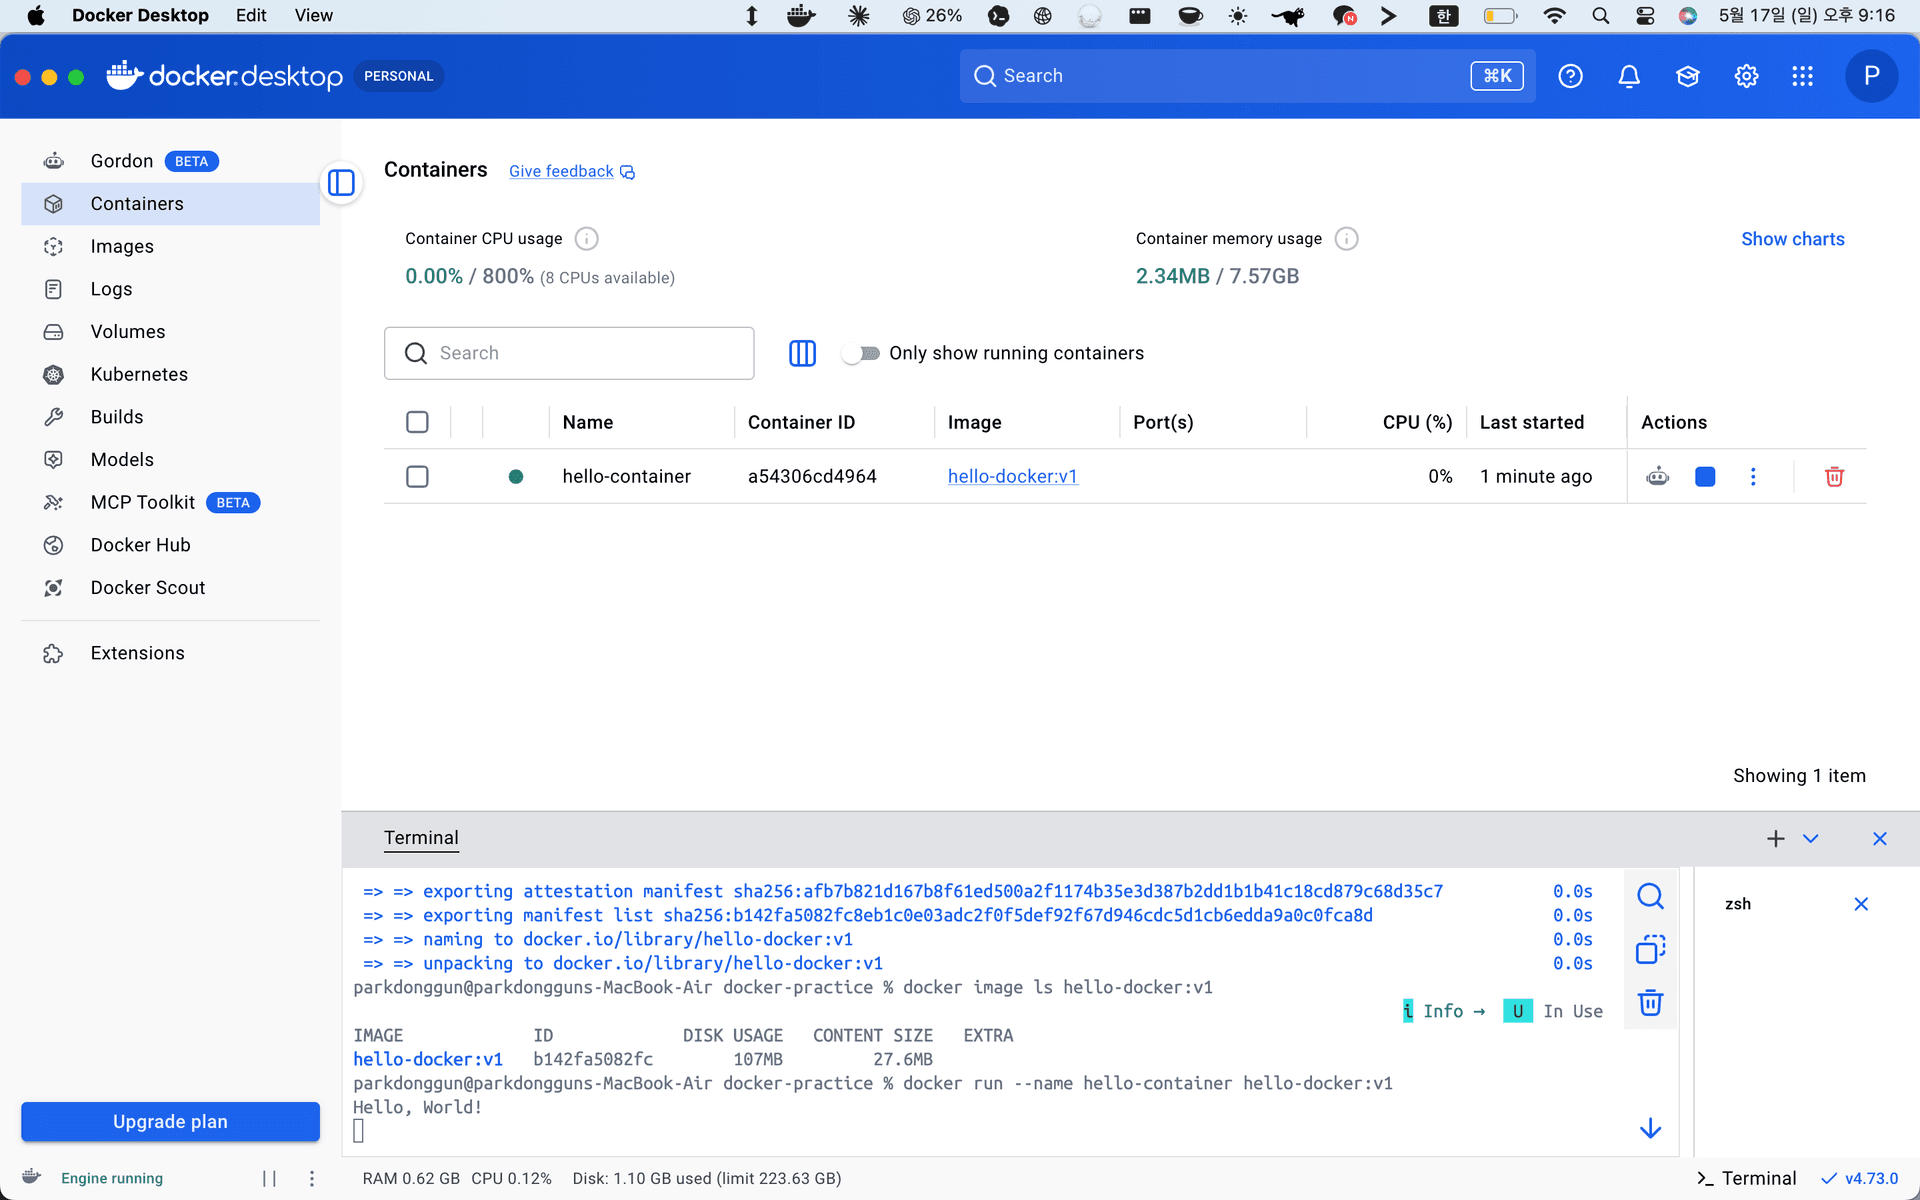
Task: Show info for Container CPU usage
Action: [x=587, y=239]
